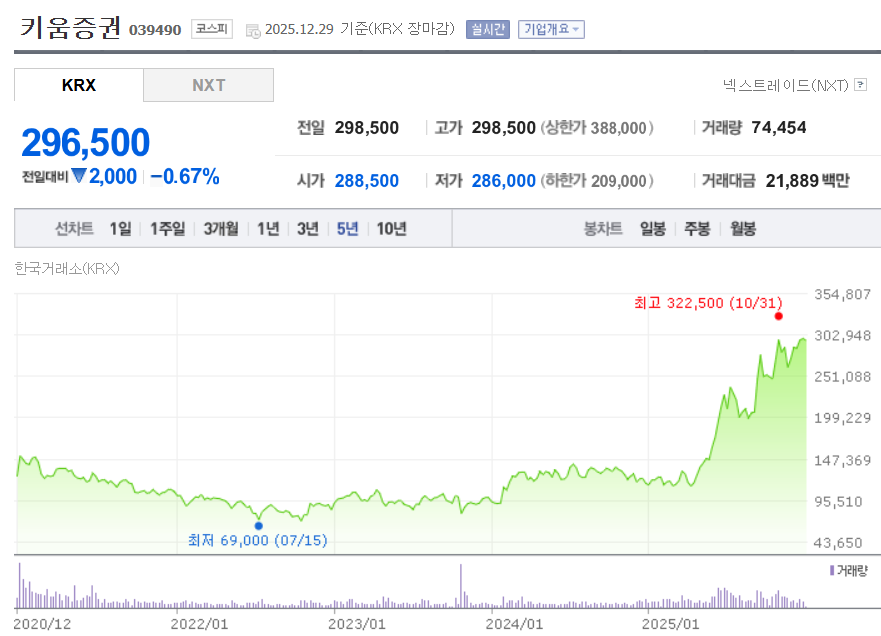Click the blue 최저 low marker dot
Image resolution: width=881 pixels, height=636 pixels.
point(258,526)
